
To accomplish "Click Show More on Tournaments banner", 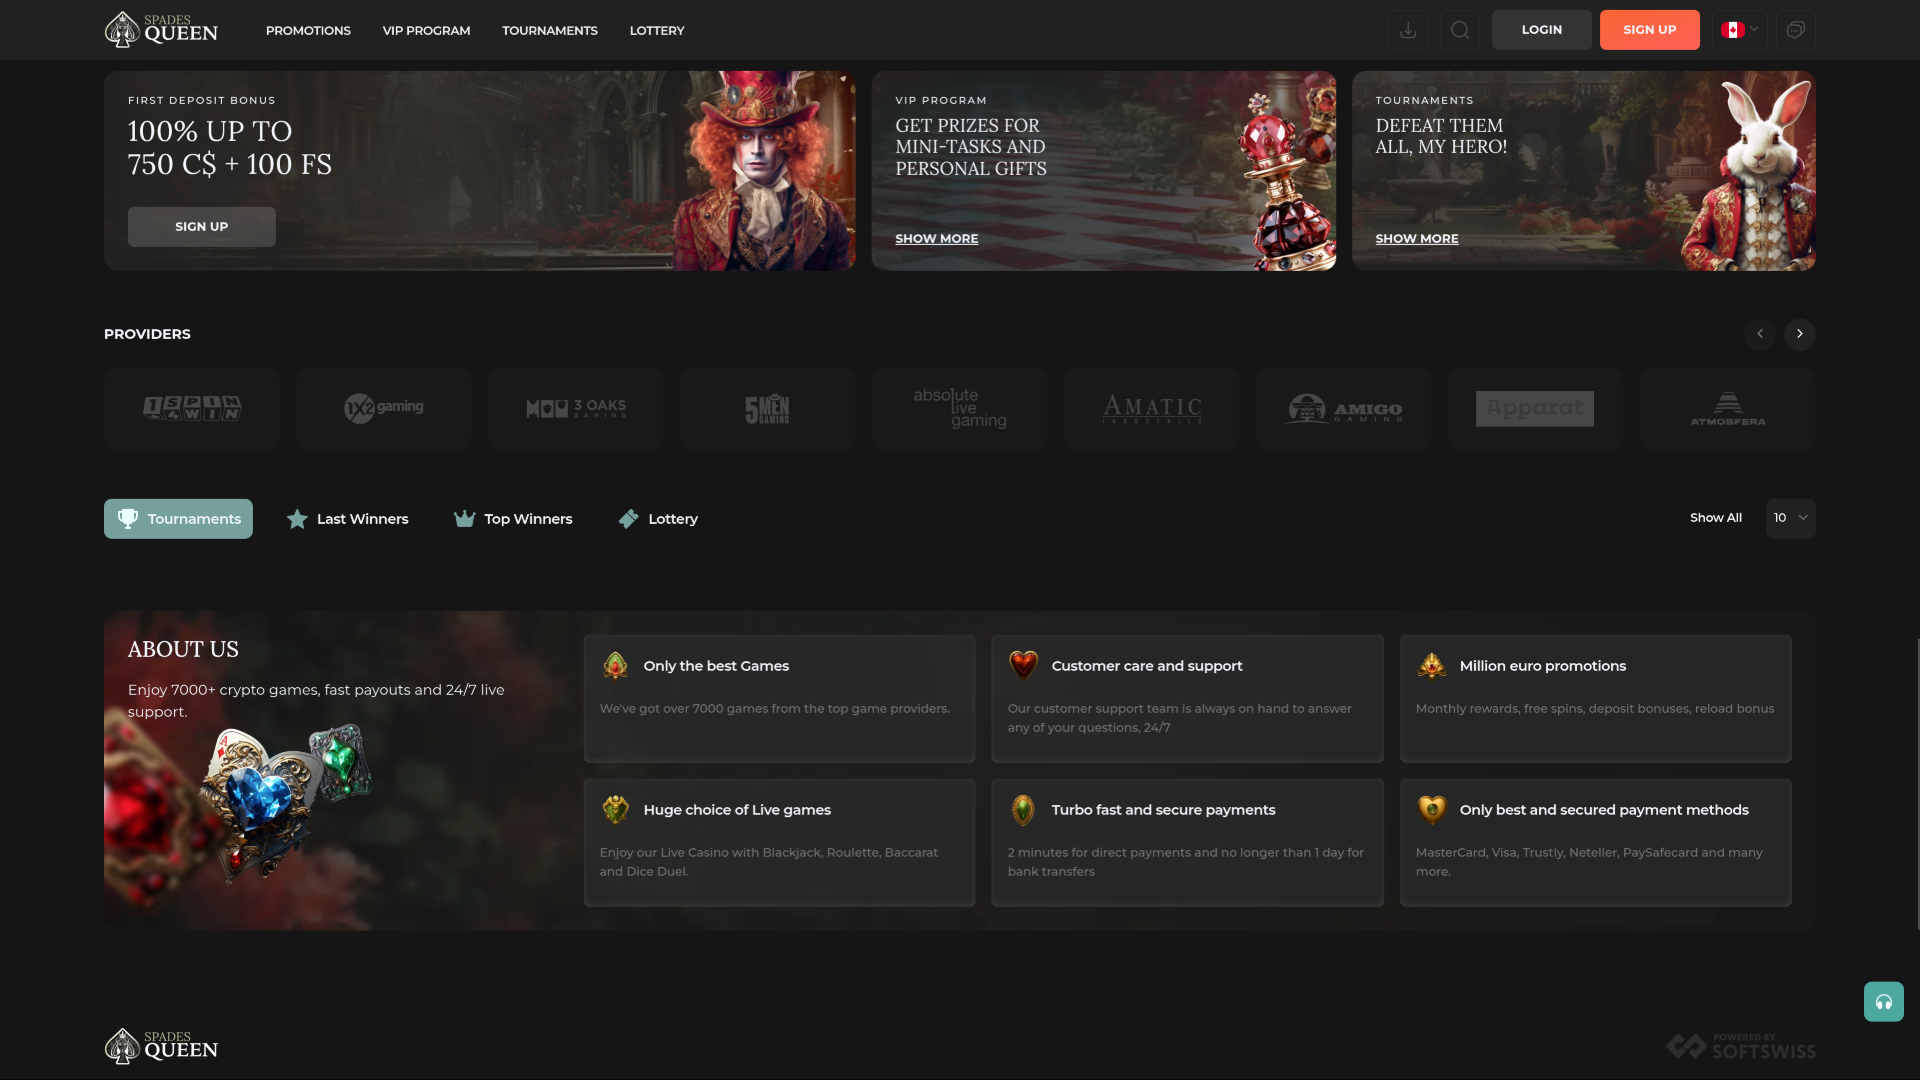I will [1416, 238].
